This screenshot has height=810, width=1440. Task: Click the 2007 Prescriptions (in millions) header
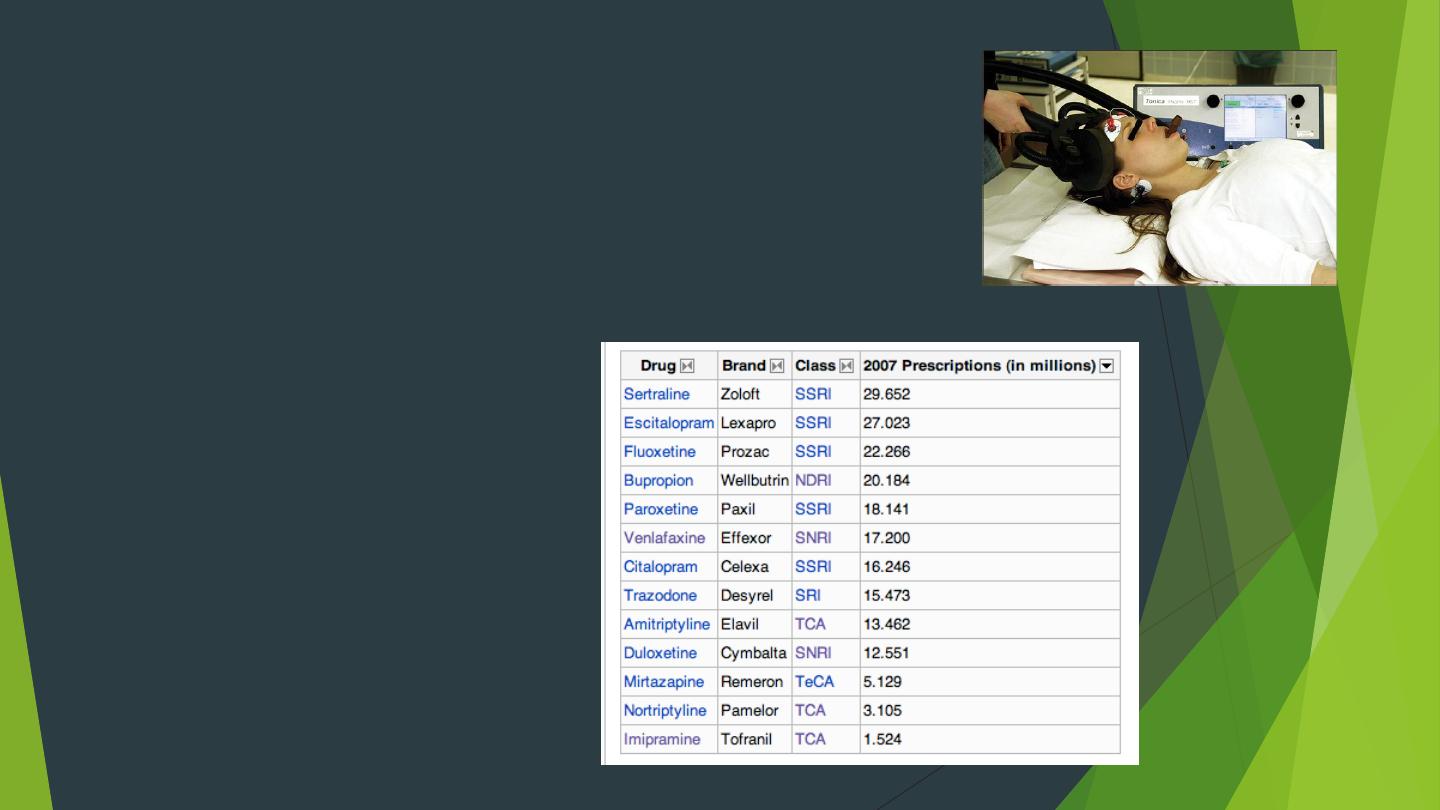tap(979, 366)
